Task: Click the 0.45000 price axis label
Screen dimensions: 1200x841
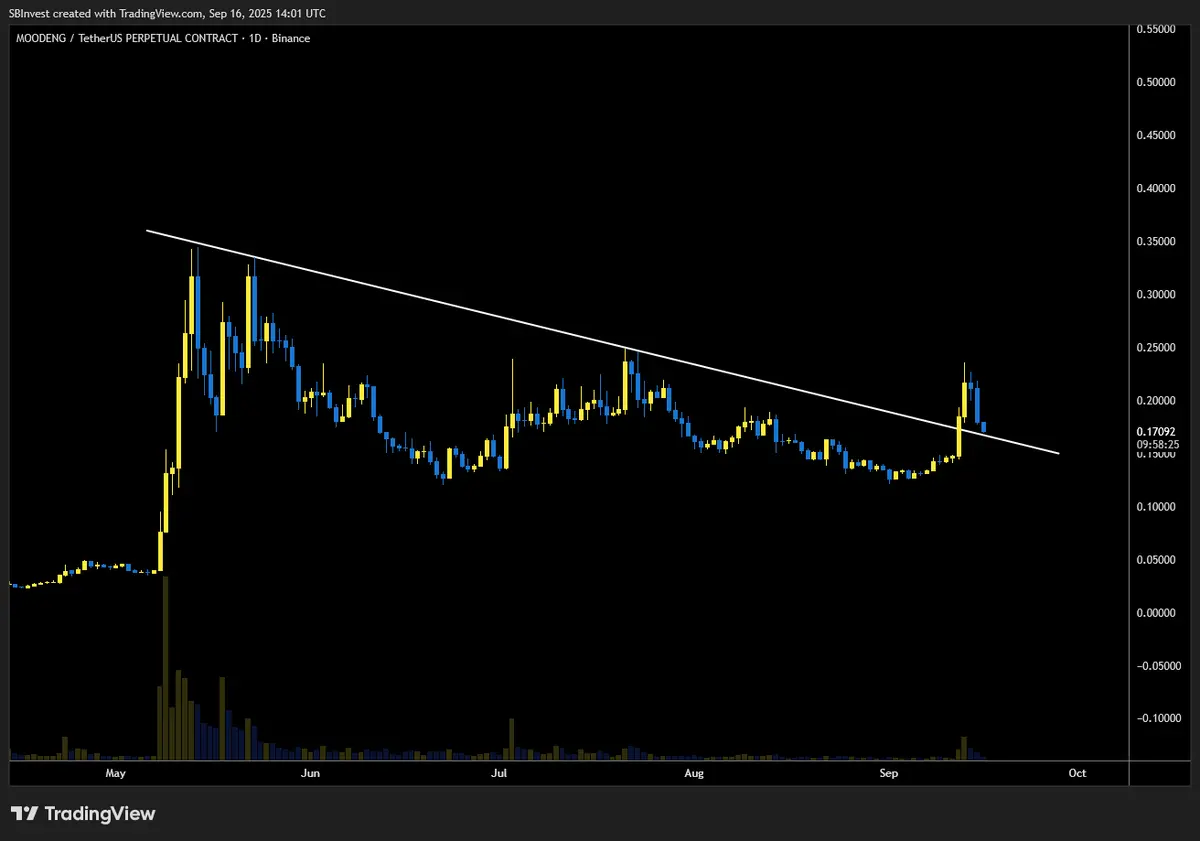Action: click(1157, 136)
